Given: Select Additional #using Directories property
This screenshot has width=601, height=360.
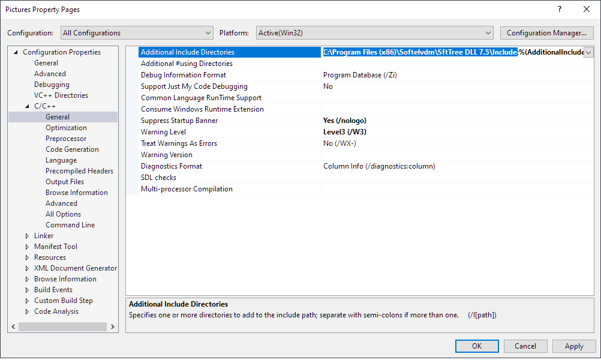Looking at the screenshot, I should click(x=187, y=64).
